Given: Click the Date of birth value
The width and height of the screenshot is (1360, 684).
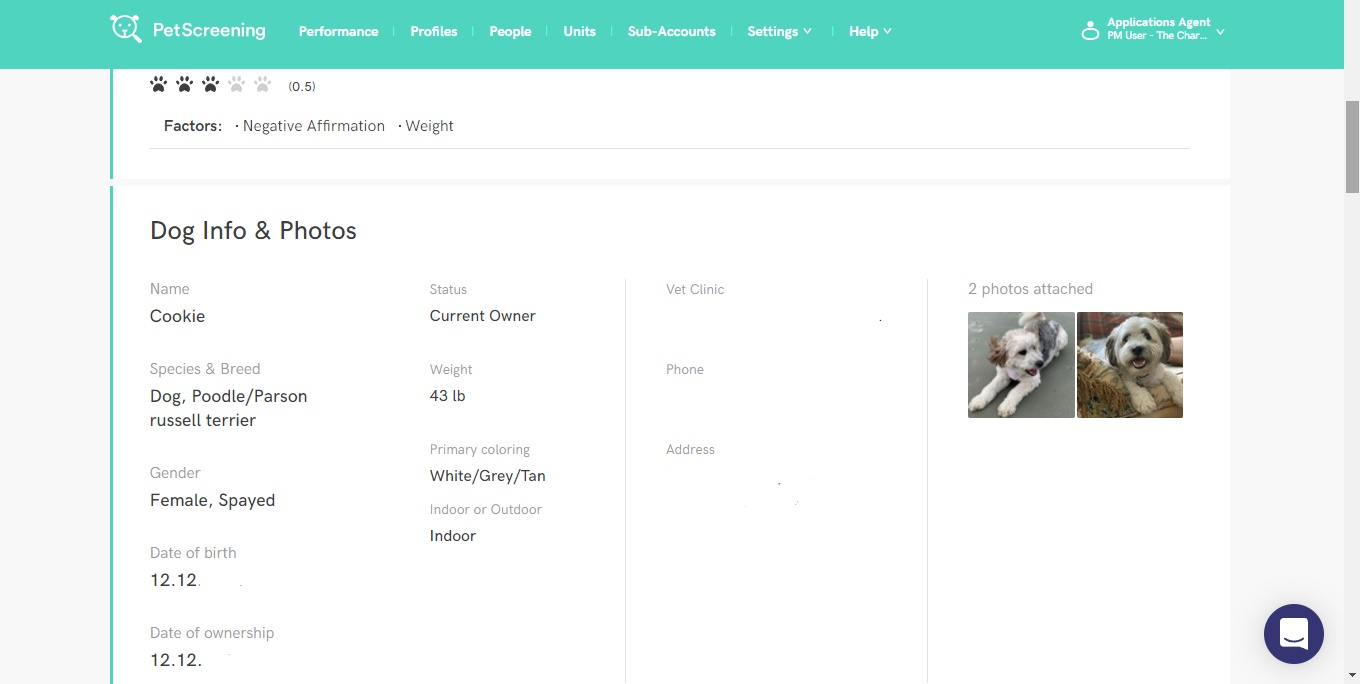Looking at the screenshot, I should (x=175, y=580).
